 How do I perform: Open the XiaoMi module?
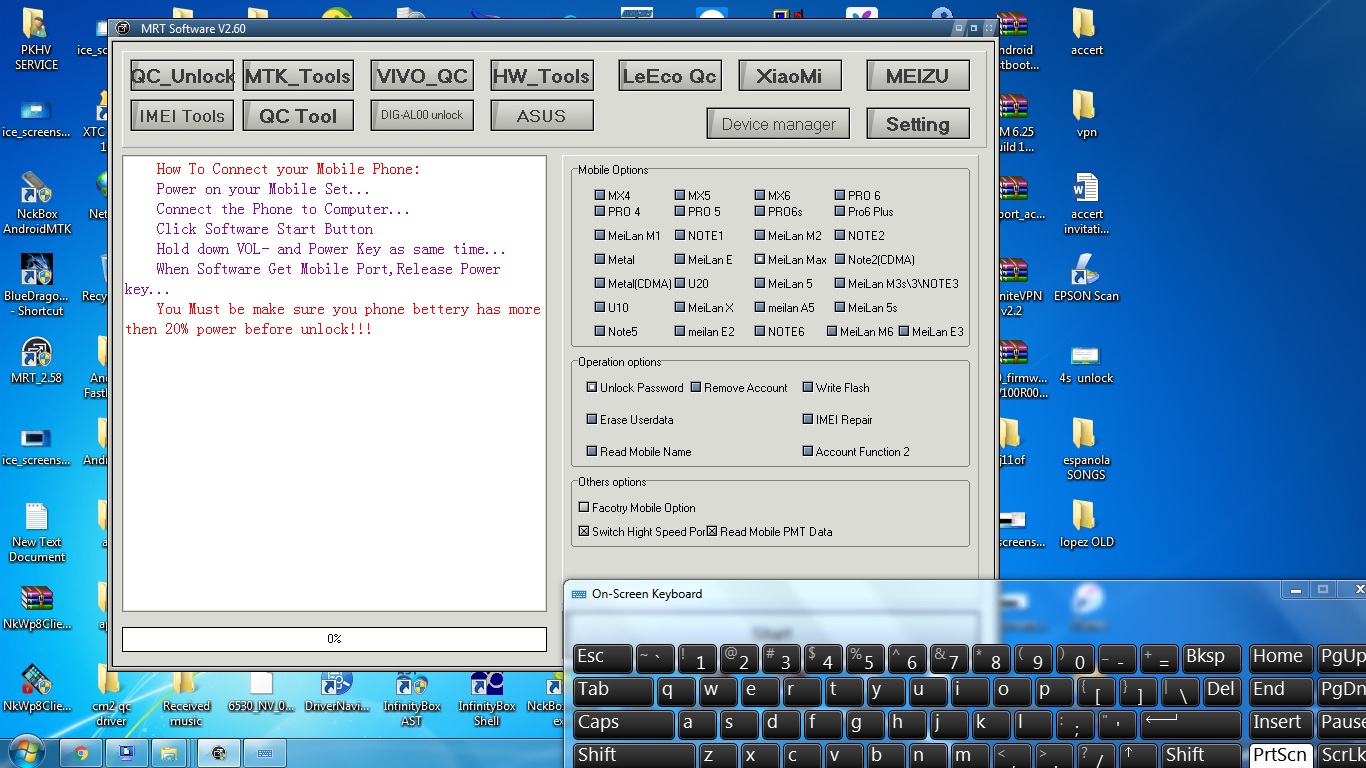(x=790, y=76)
